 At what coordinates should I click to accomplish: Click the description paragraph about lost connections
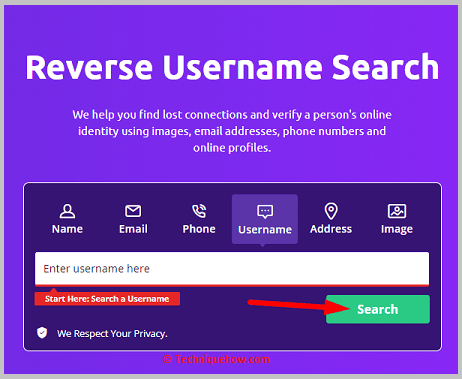coord(232,131)
